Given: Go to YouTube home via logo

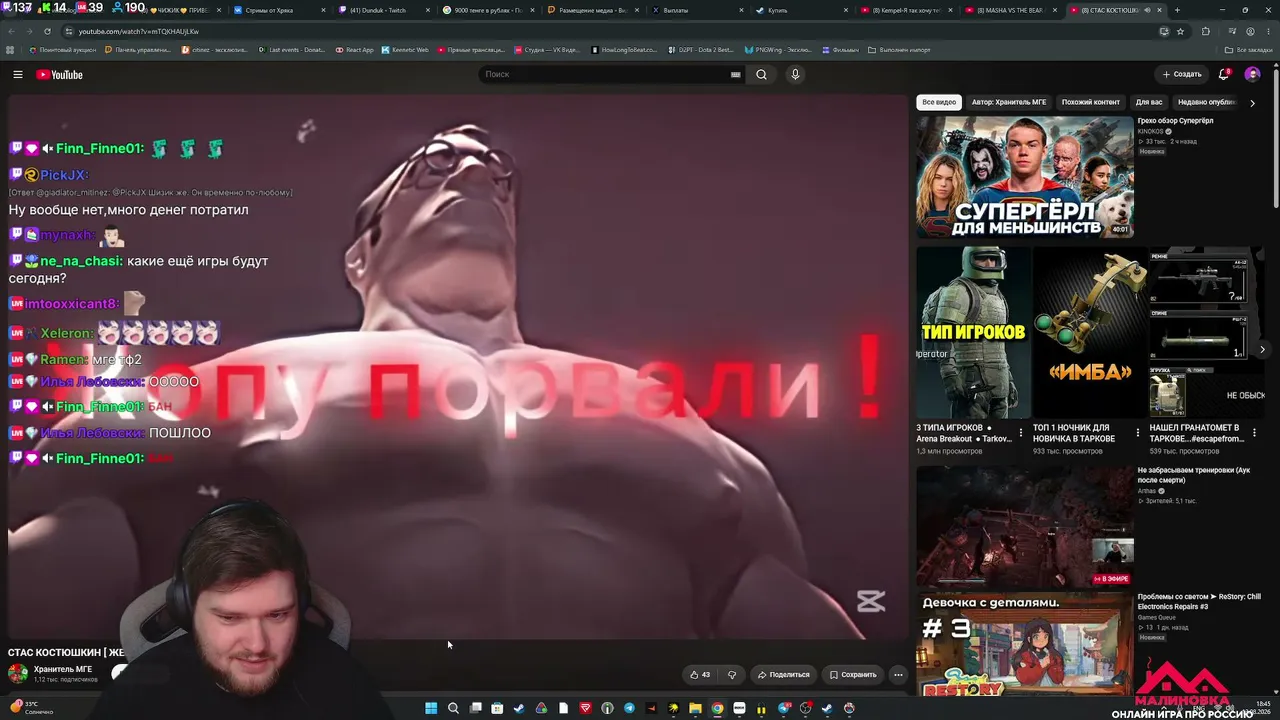Looking at the screenshot, I should tap(60, 75).
